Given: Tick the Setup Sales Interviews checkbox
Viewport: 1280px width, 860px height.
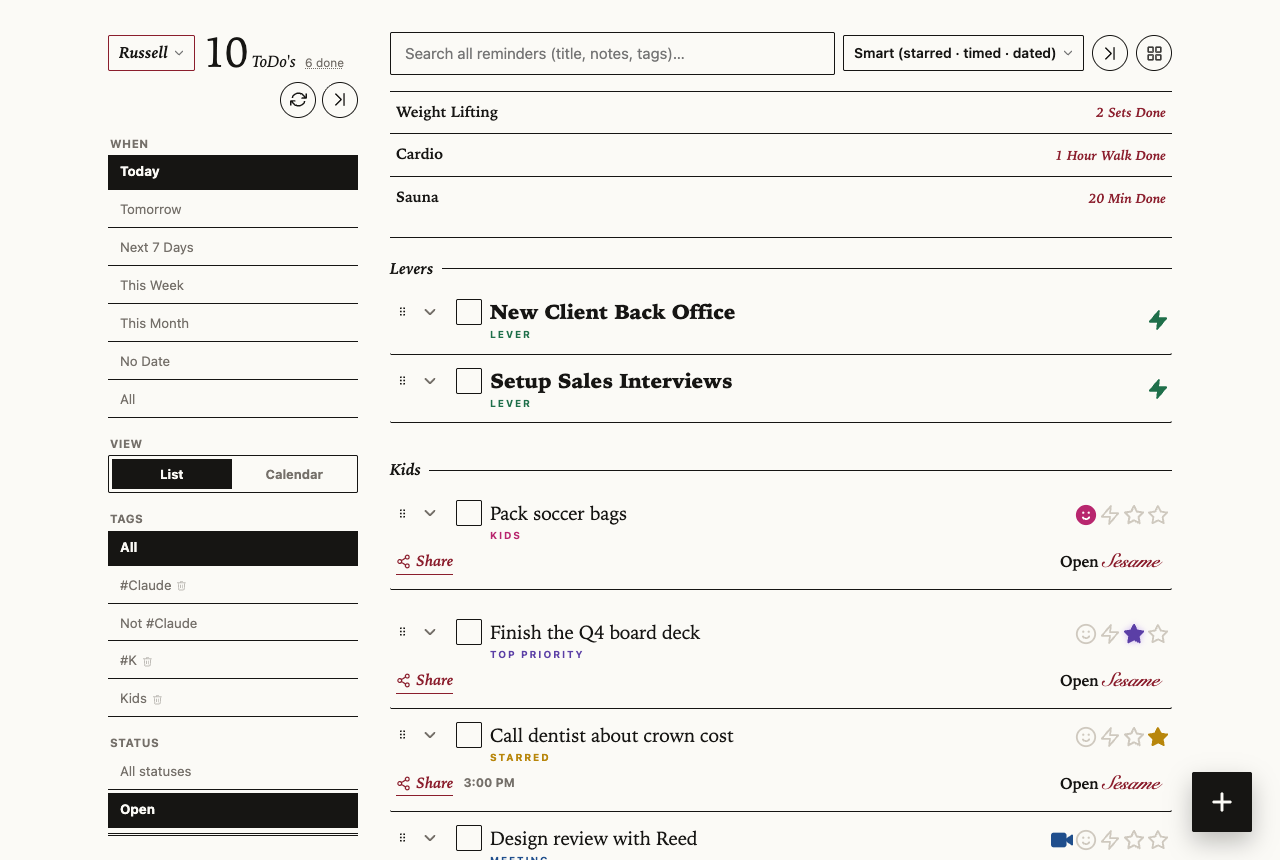Looking at the screenshot, I should (469, 381).
